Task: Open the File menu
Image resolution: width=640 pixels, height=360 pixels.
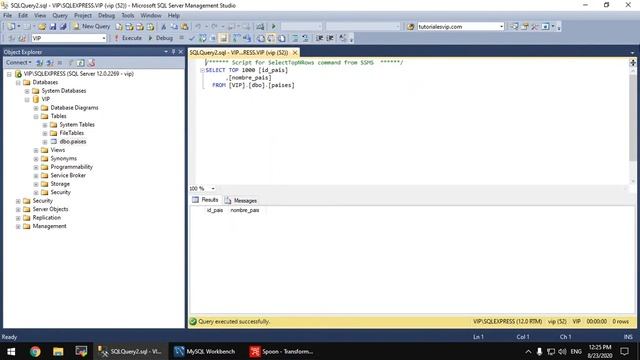Action: [8, 16]
